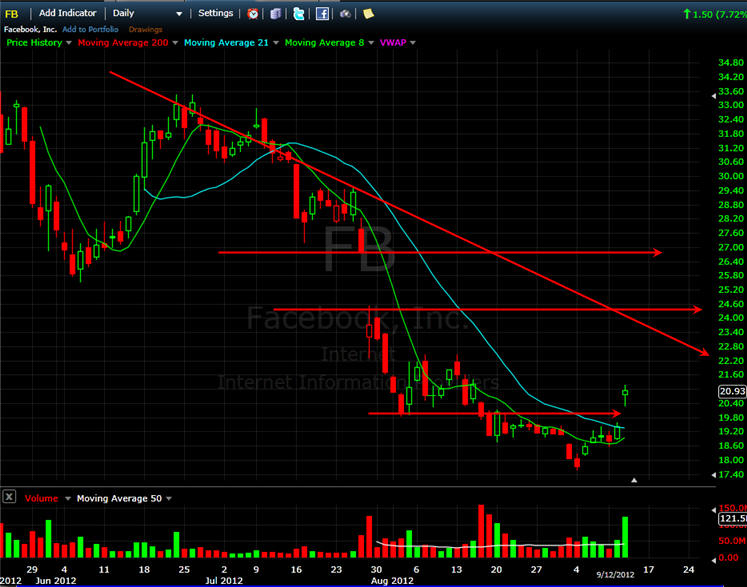
Task: Click the Moving Average 21 label
Action: pyautogui.click(x=226, y=42)
